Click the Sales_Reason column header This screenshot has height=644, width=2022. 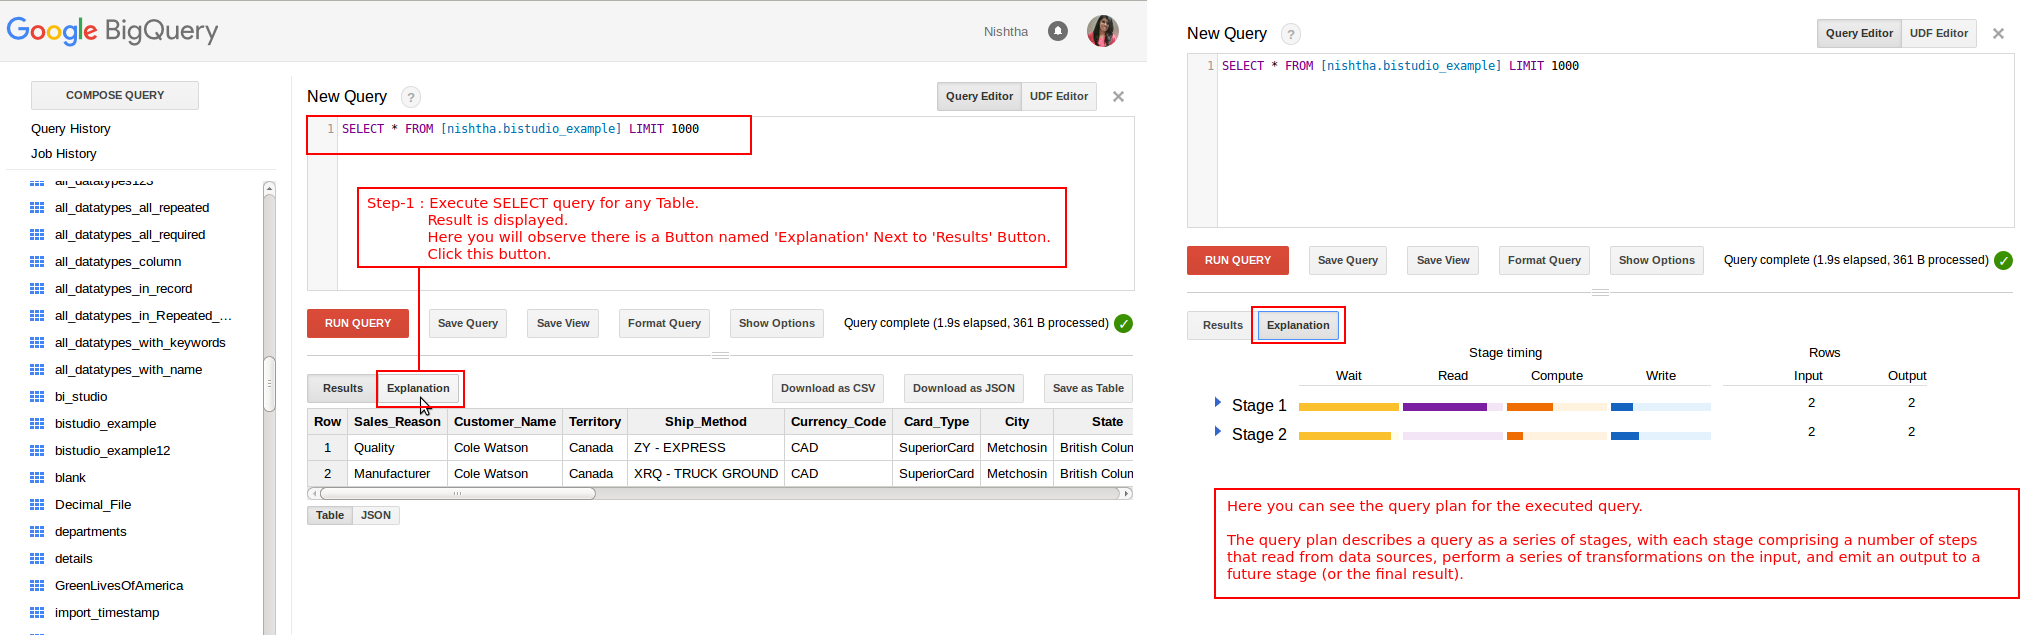tap(397, 422)
